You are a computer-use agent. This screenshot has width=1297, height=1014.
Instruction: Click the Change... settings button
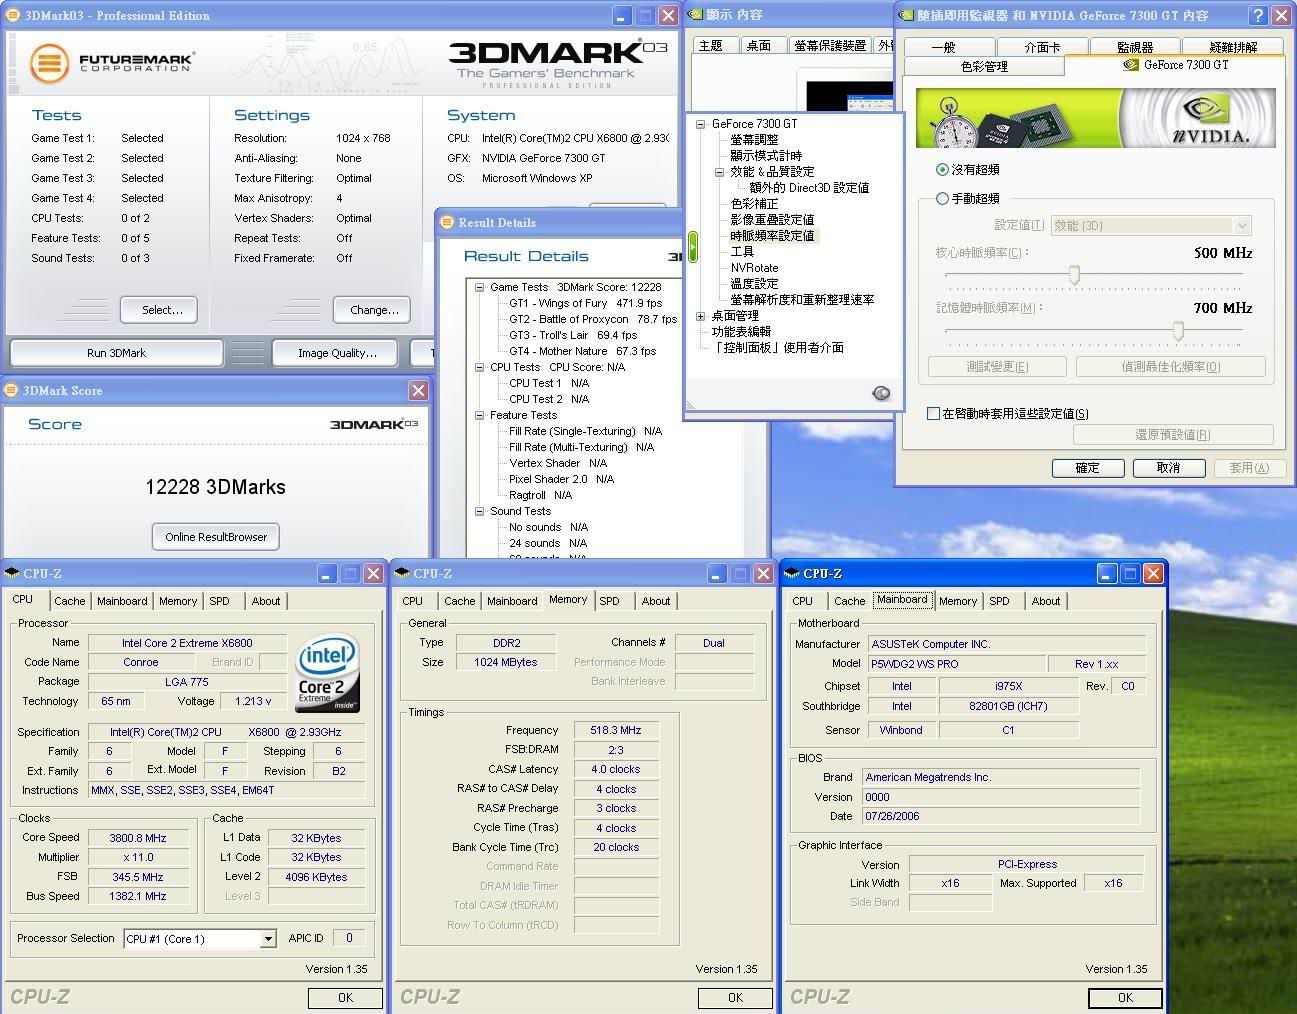(374, 310)
